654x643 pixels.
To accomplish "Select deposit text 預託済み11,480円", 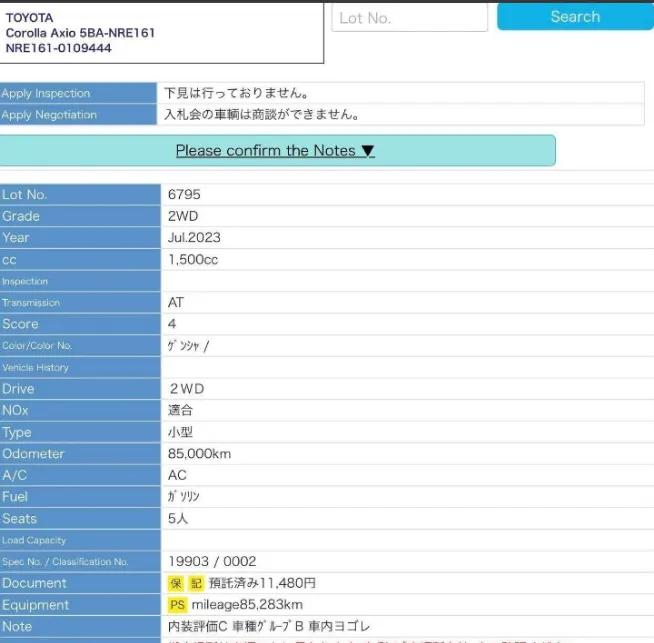I will pos(262,583).
